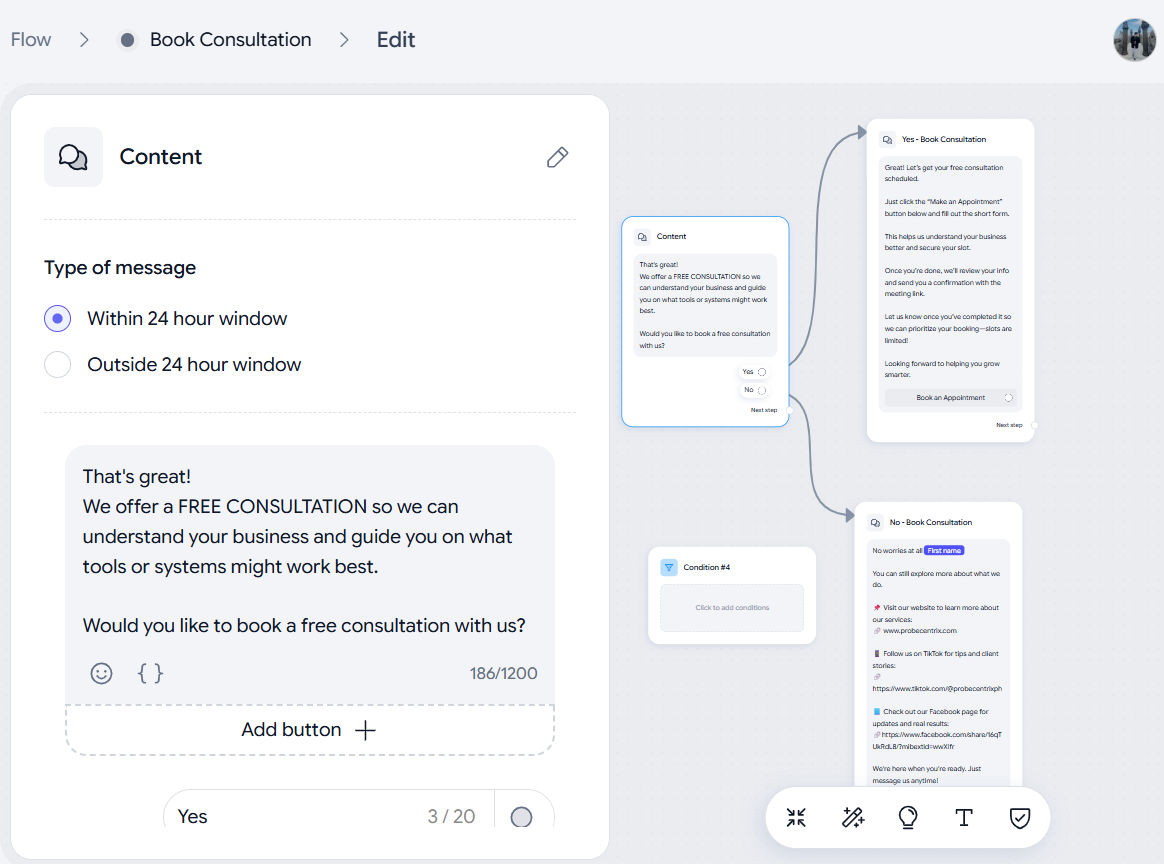Screen dimensions: 1164x864
Task: Click the www.probecentrix.com link
Action: (920, 631)
